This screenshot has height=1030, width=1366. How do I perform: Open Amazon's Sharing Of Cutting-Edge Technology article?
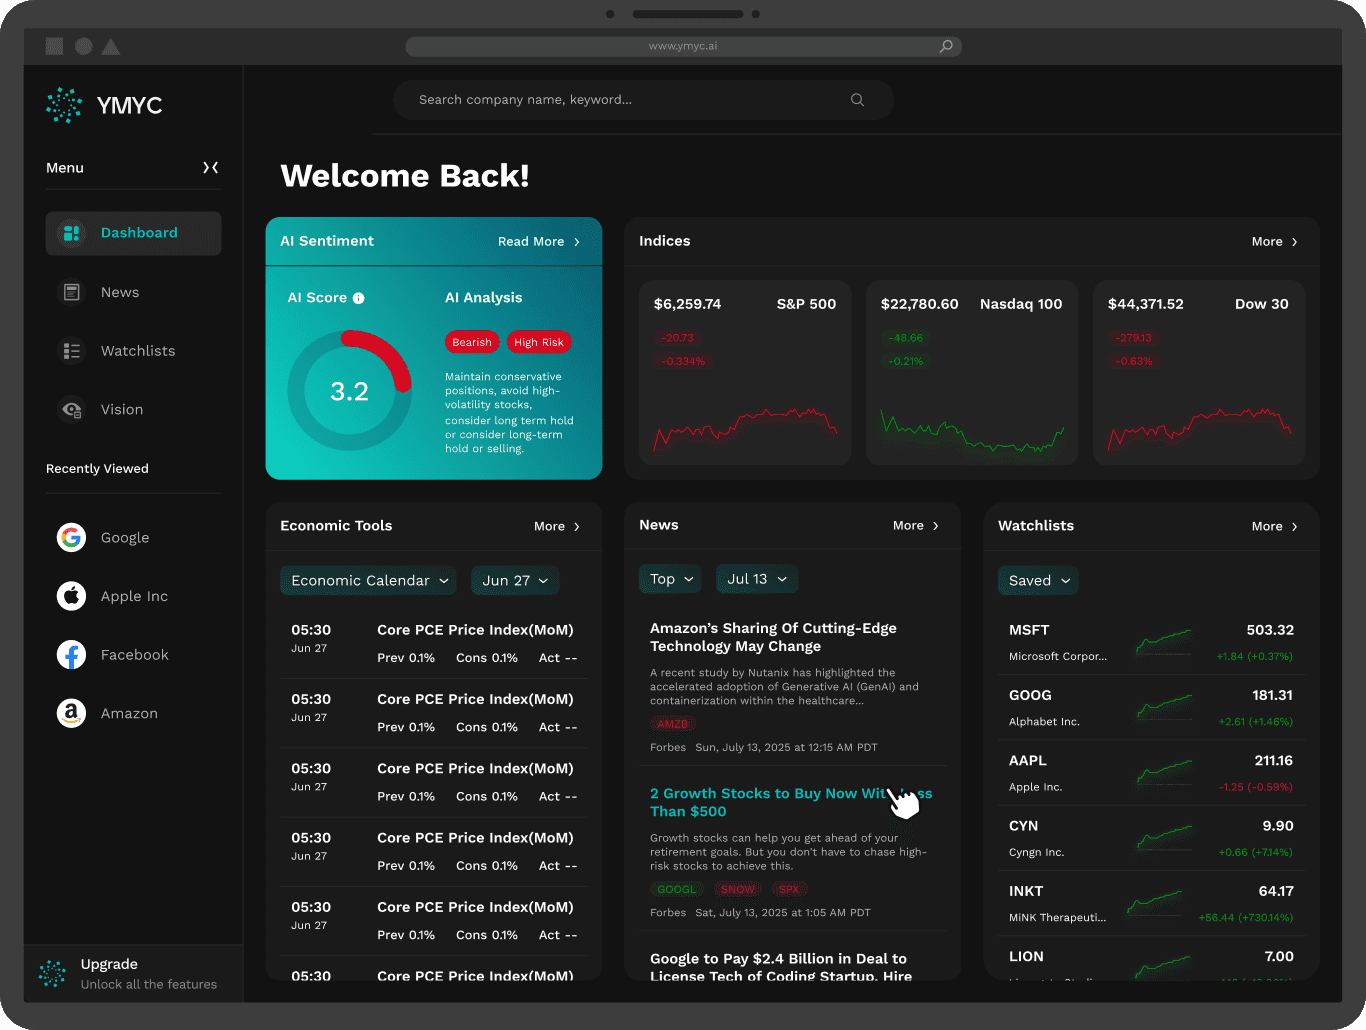click(x=773, y=637)
